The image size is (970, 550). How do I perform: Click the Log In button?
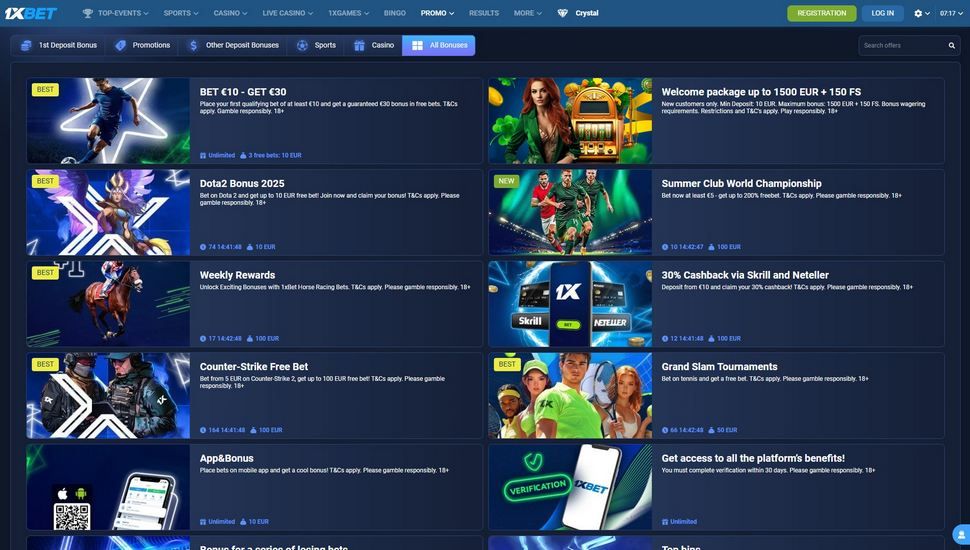tap(883, 13)
